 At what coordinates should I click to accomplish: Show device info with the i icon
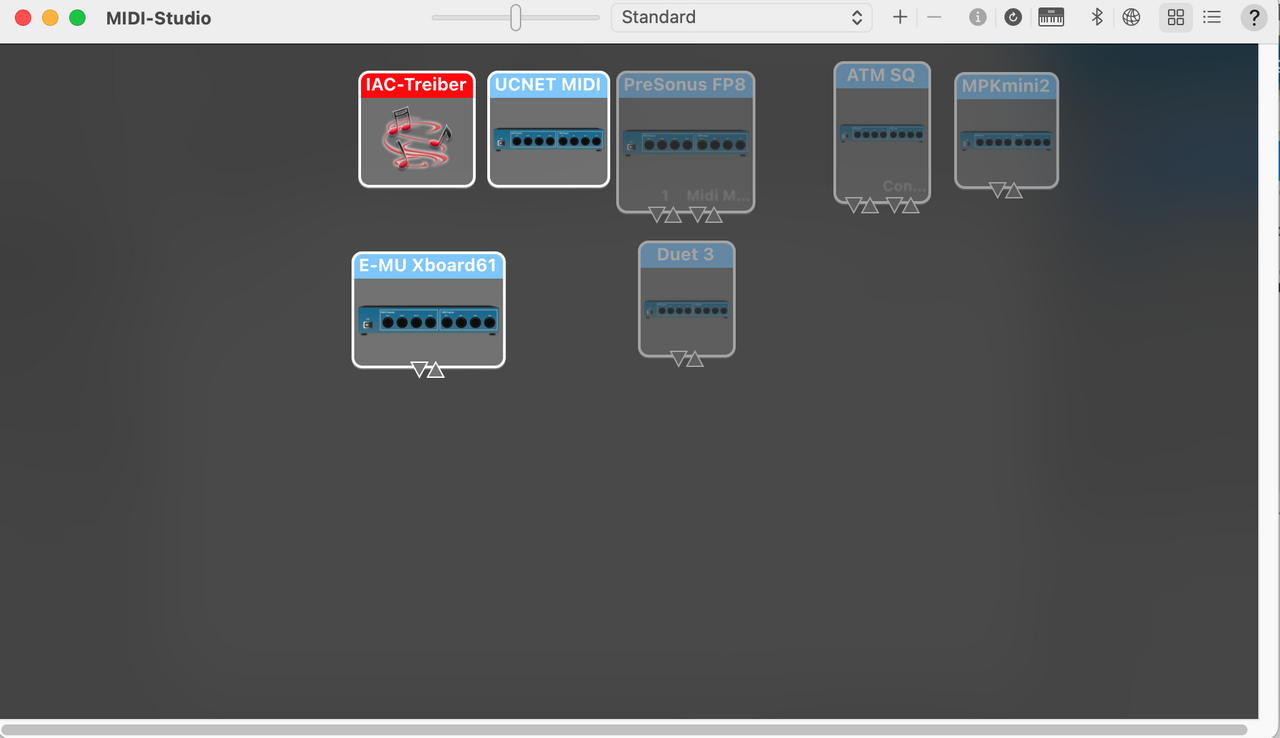[x=978, y=17]
